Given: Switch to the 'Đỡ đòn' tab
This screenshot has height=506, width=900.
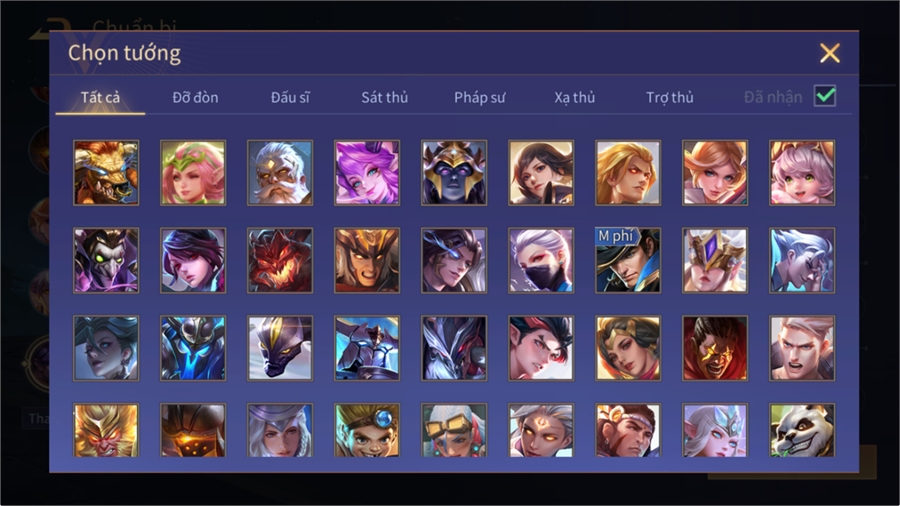Looking at the screenshot, I should click(195, 98).
